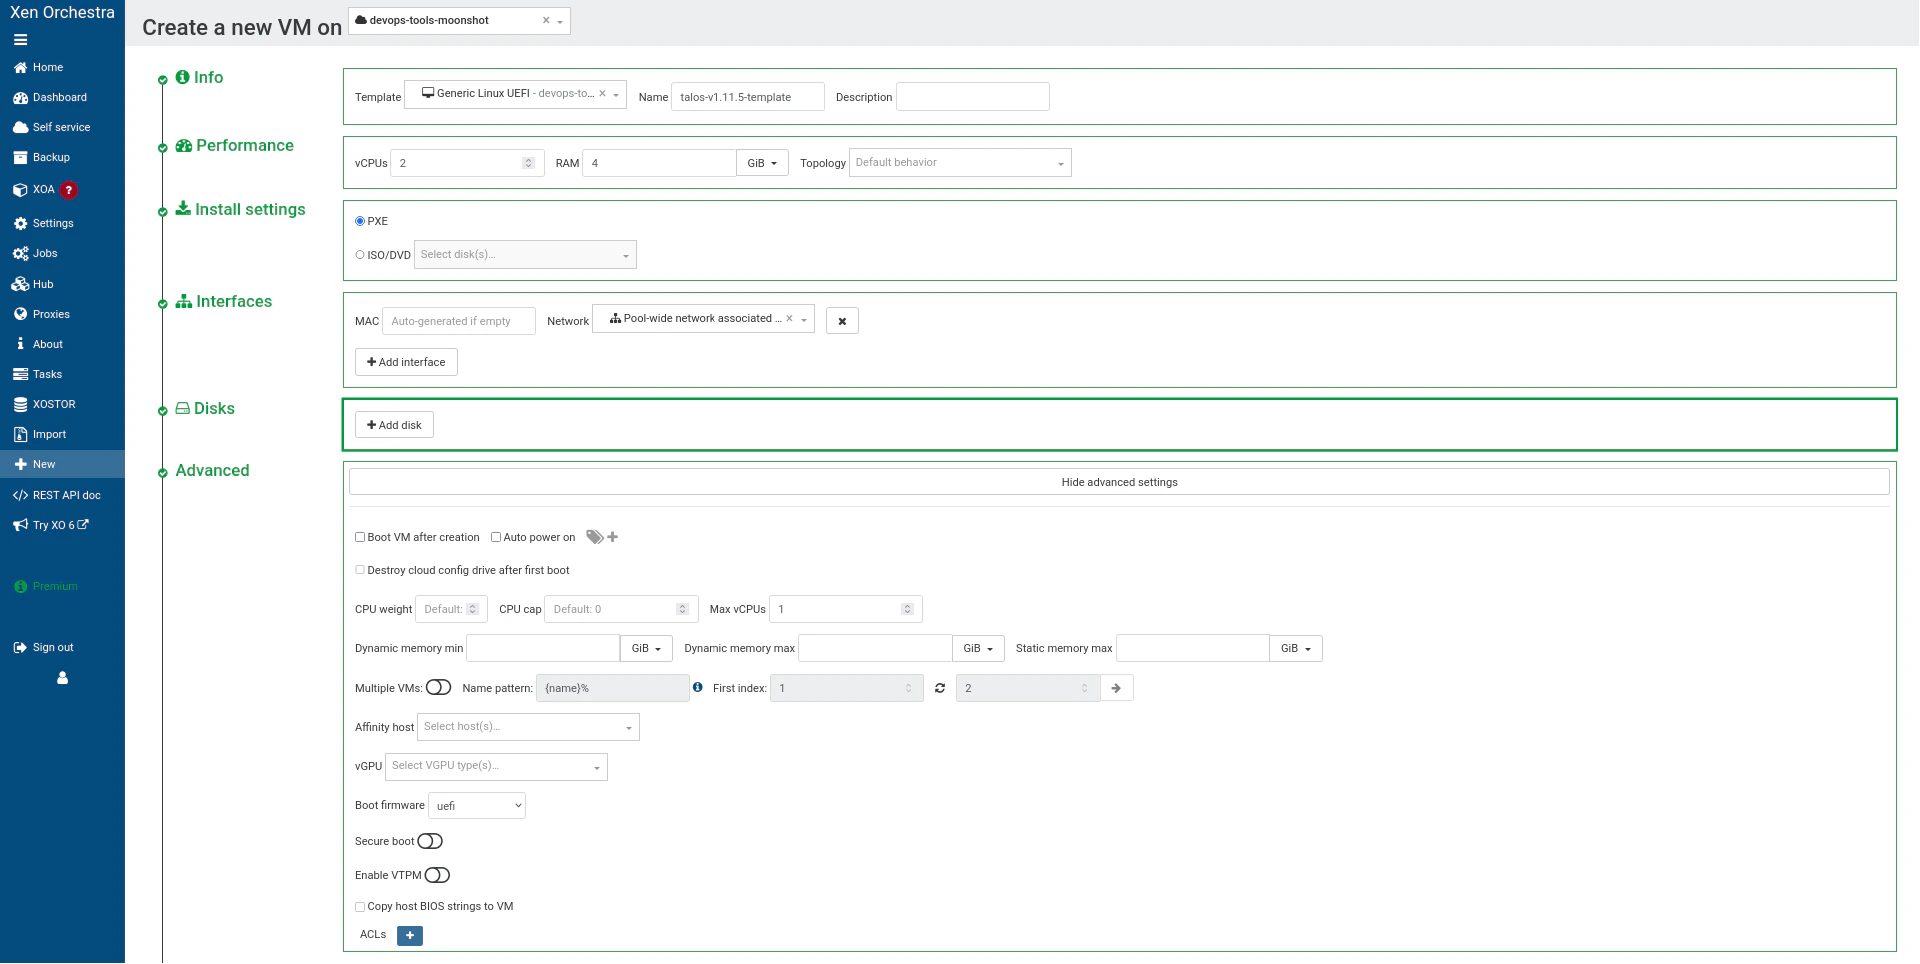The height and width of the screenshot is (964, 1920).
Task: Select the ISO/DVD boot option
Action: 359,254
